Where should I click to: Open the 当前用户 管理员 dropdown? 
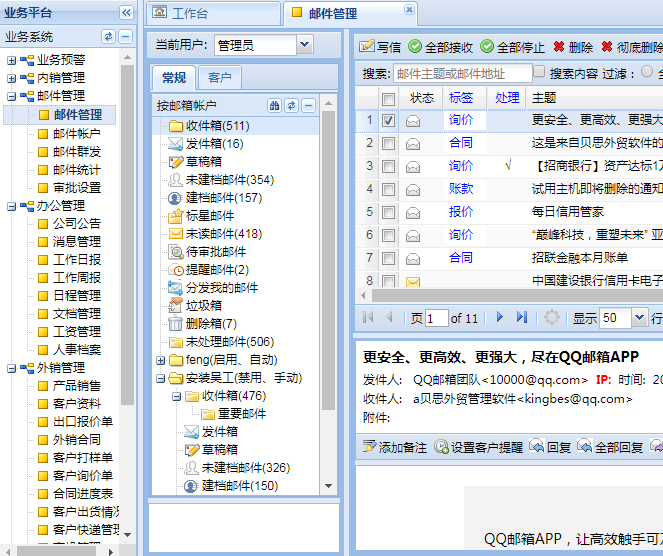(x=304, y=45)
